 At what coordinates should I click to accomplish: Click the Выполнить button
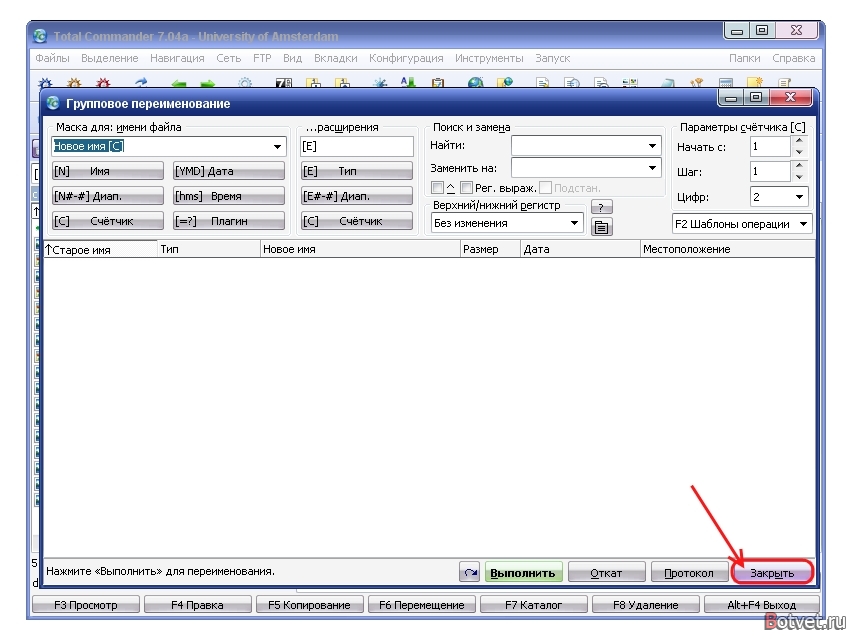(x=523, y=573)
